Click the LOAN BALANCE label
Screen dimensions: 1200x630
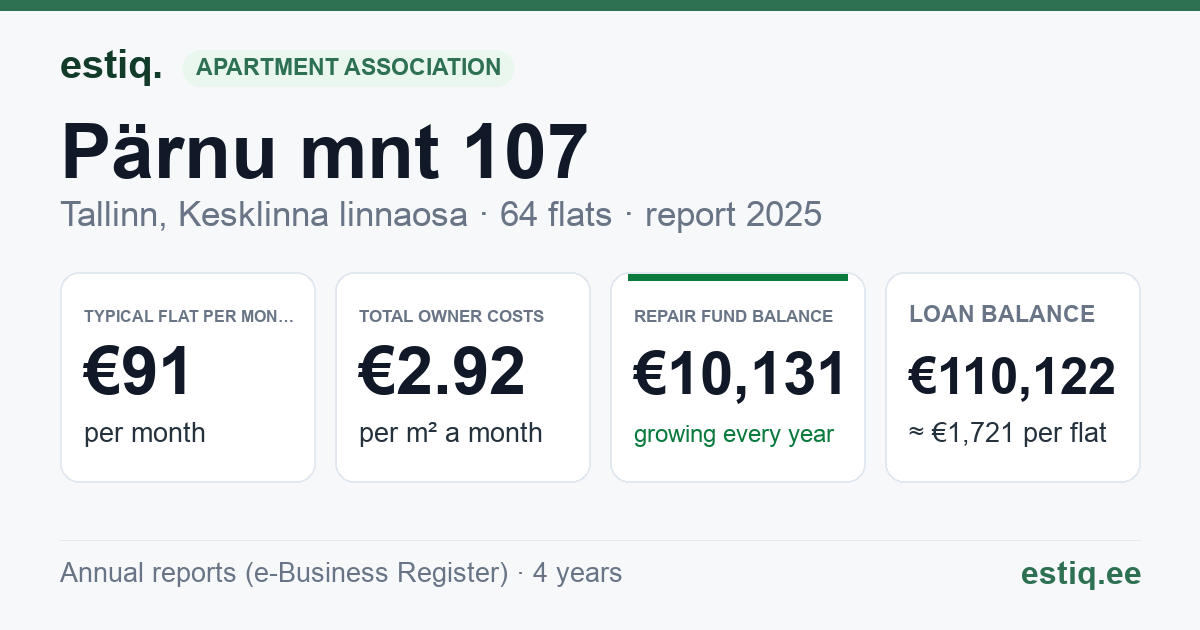[1002, 314]
